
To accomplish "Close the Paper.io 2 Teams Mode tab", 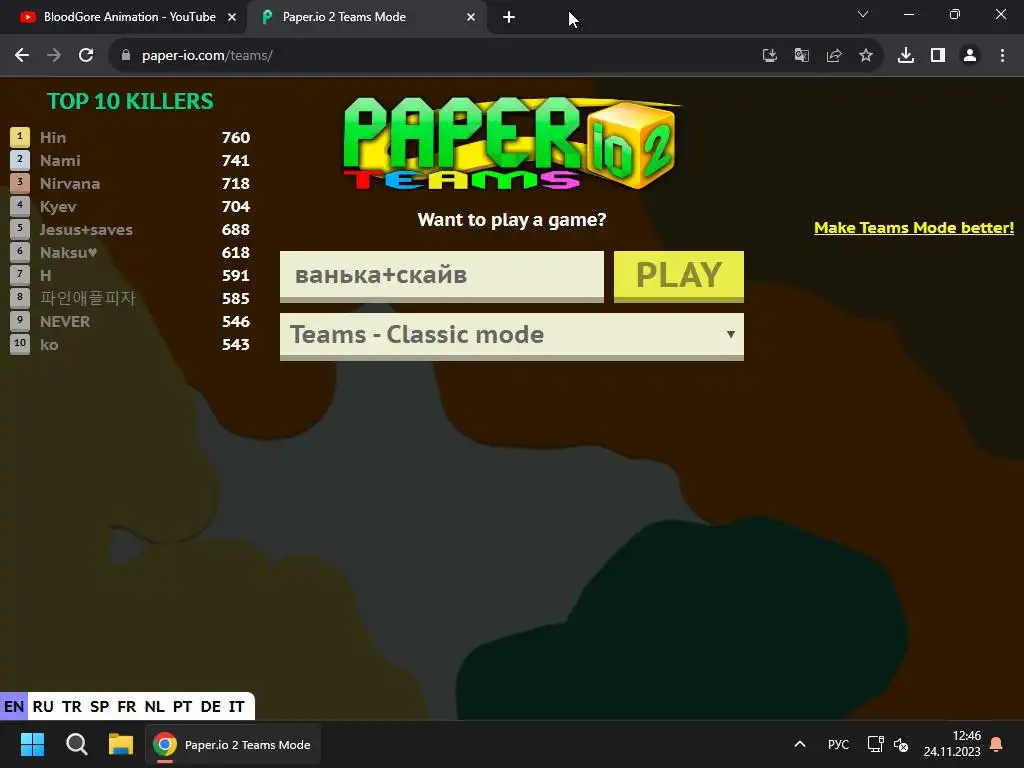I will pyautogui.click(x=471, y=17).
